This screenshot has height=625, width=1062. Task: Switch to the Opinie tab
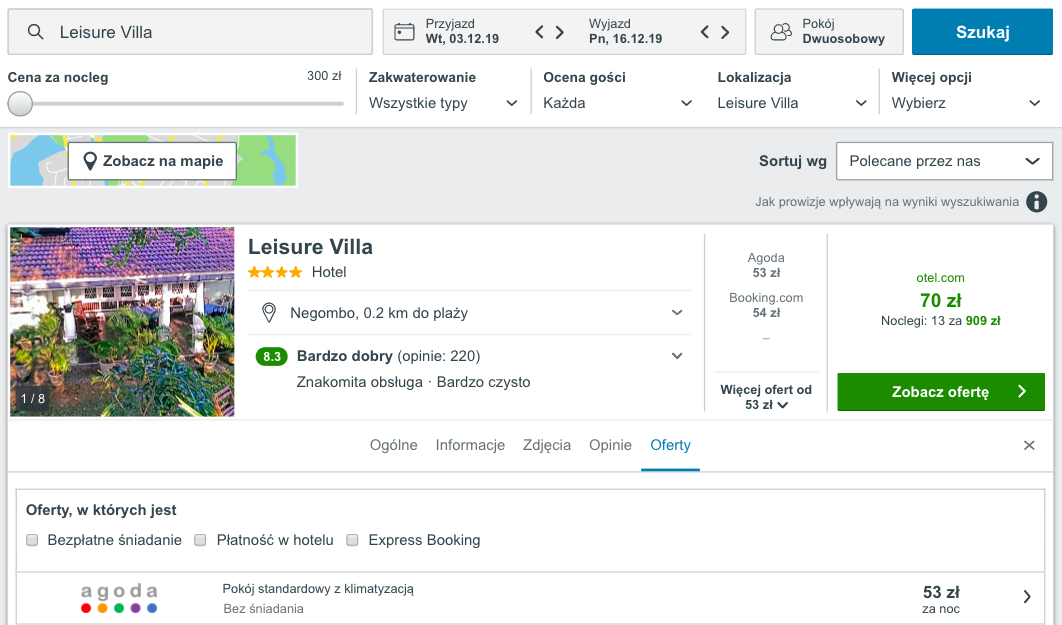point(610,445)
